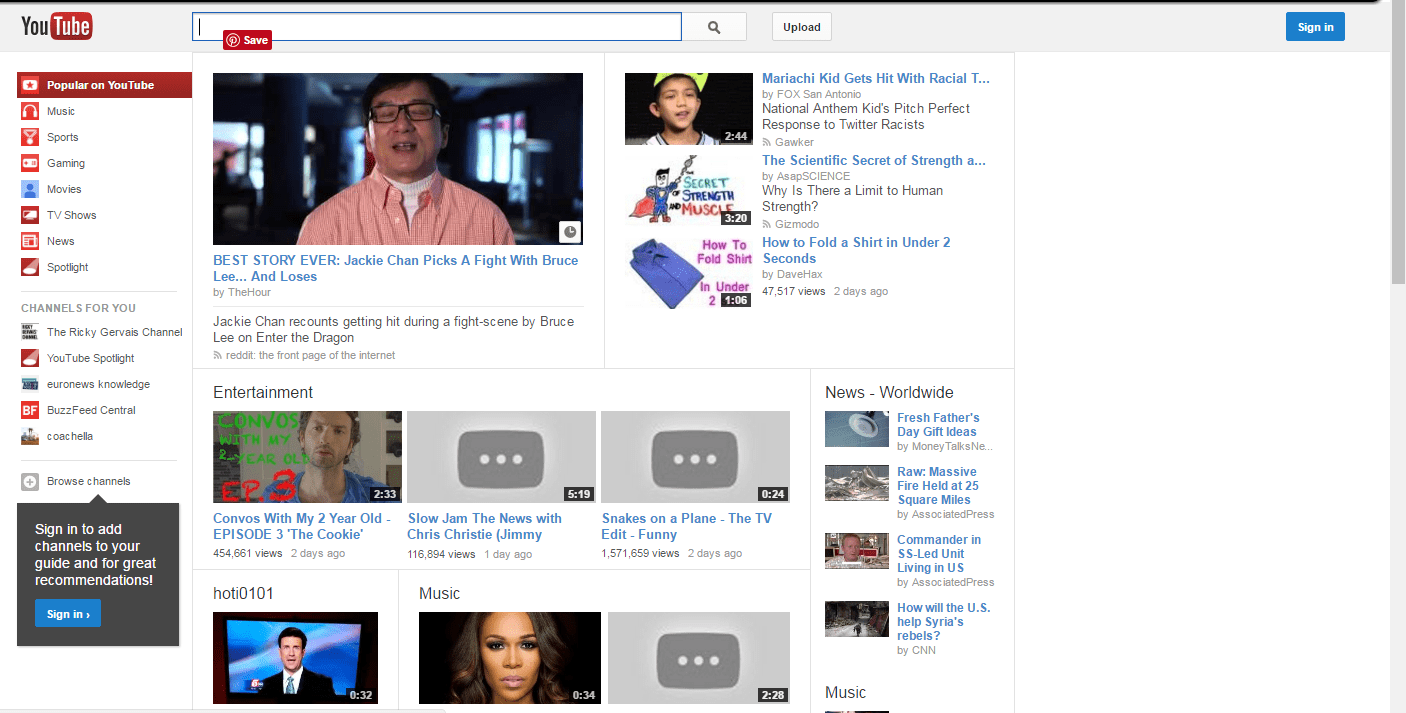Click the Upload button

click(x=802, y=27)
